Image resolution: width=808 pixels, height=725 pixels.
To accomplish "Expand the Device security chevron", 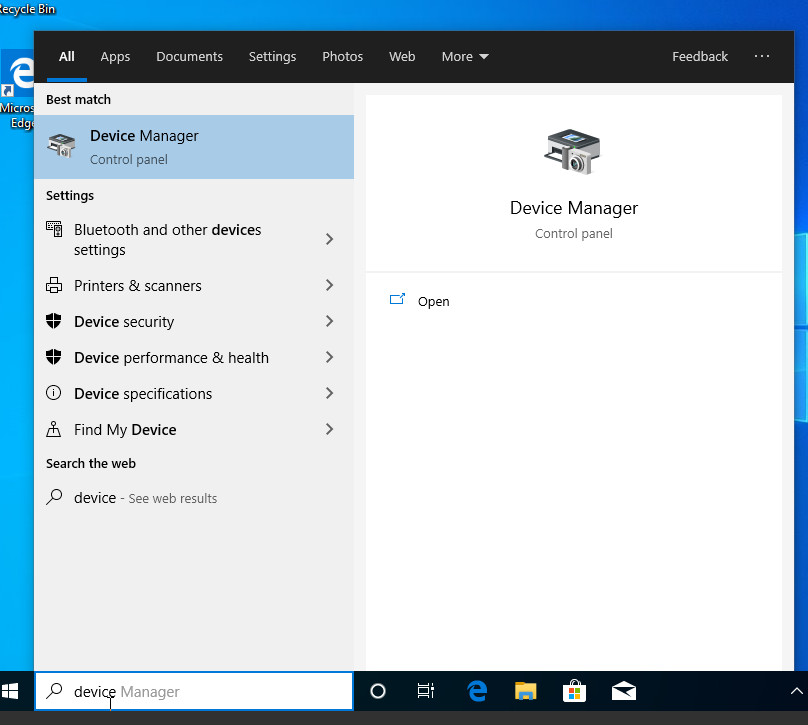I will tap(329, 322).
